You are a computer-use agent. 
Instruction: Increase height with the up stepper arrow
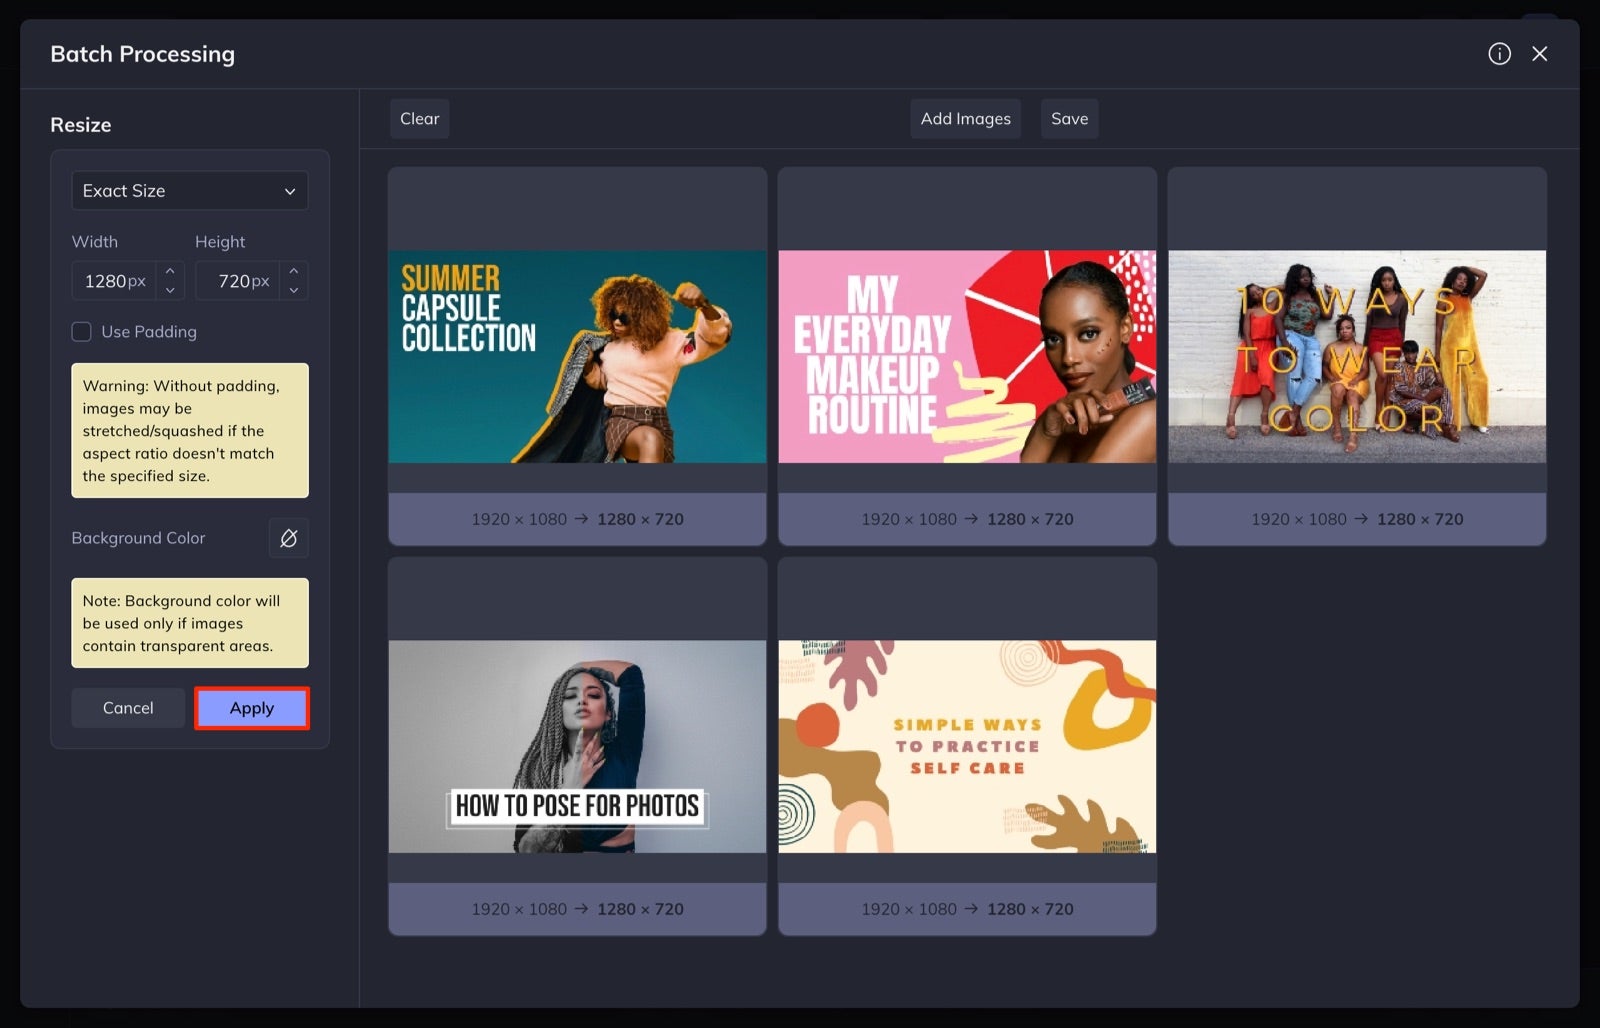[x=294, y=271]
